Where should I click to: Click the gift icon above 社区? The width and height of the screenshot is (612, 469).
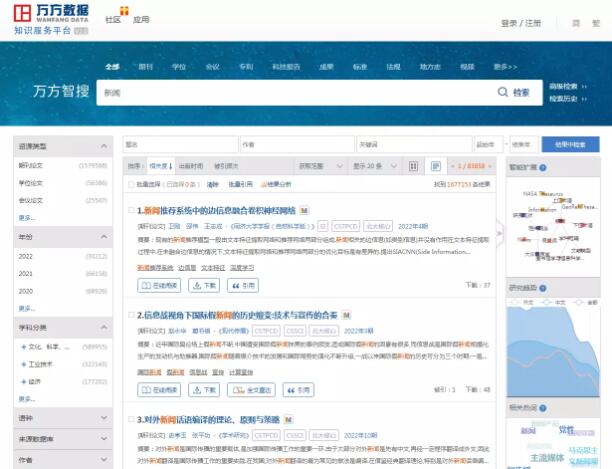pyautogui.click(x=124, y=11)
